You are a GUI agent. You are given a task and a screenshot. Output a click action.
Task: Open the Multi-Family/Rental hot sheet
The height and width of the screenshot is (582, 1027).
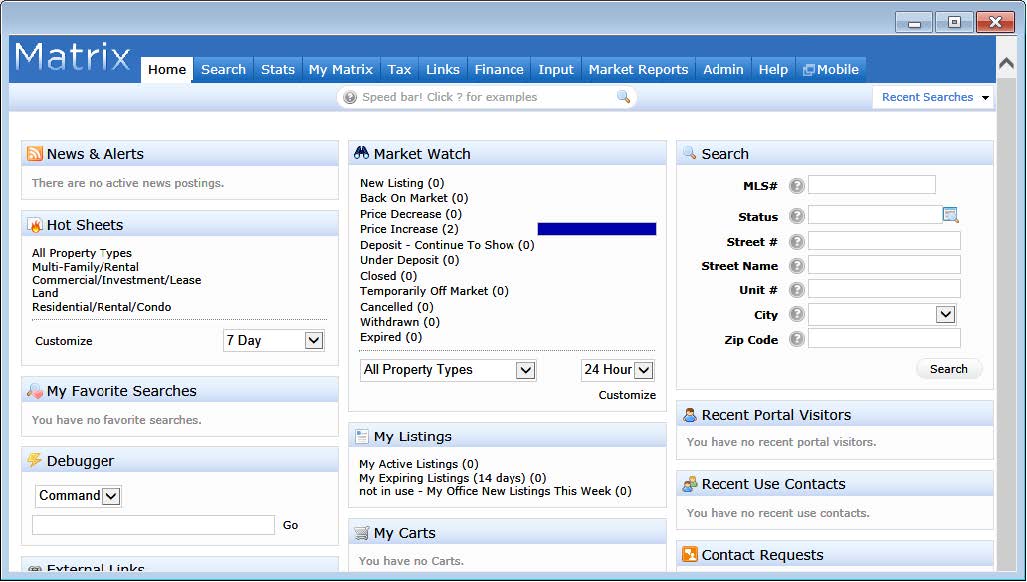click(x=85, y=267)
